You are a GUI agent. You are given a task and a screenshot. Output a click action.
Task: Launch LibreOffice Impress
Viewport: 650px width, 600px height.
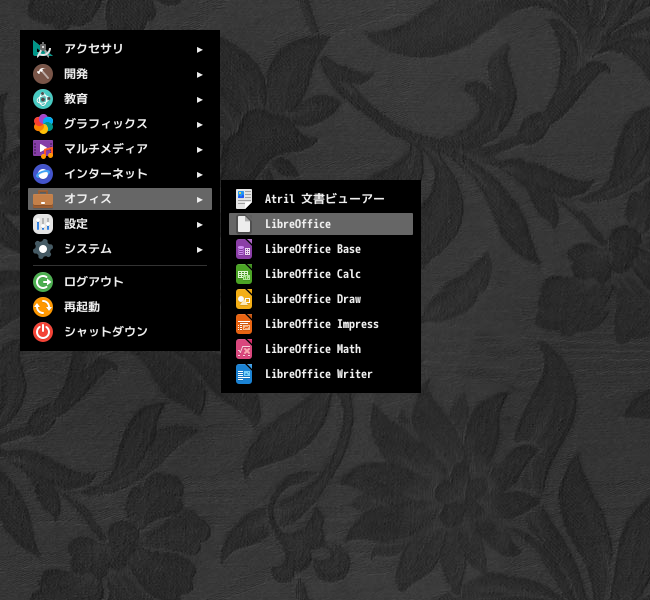click(x=321, y=324)
